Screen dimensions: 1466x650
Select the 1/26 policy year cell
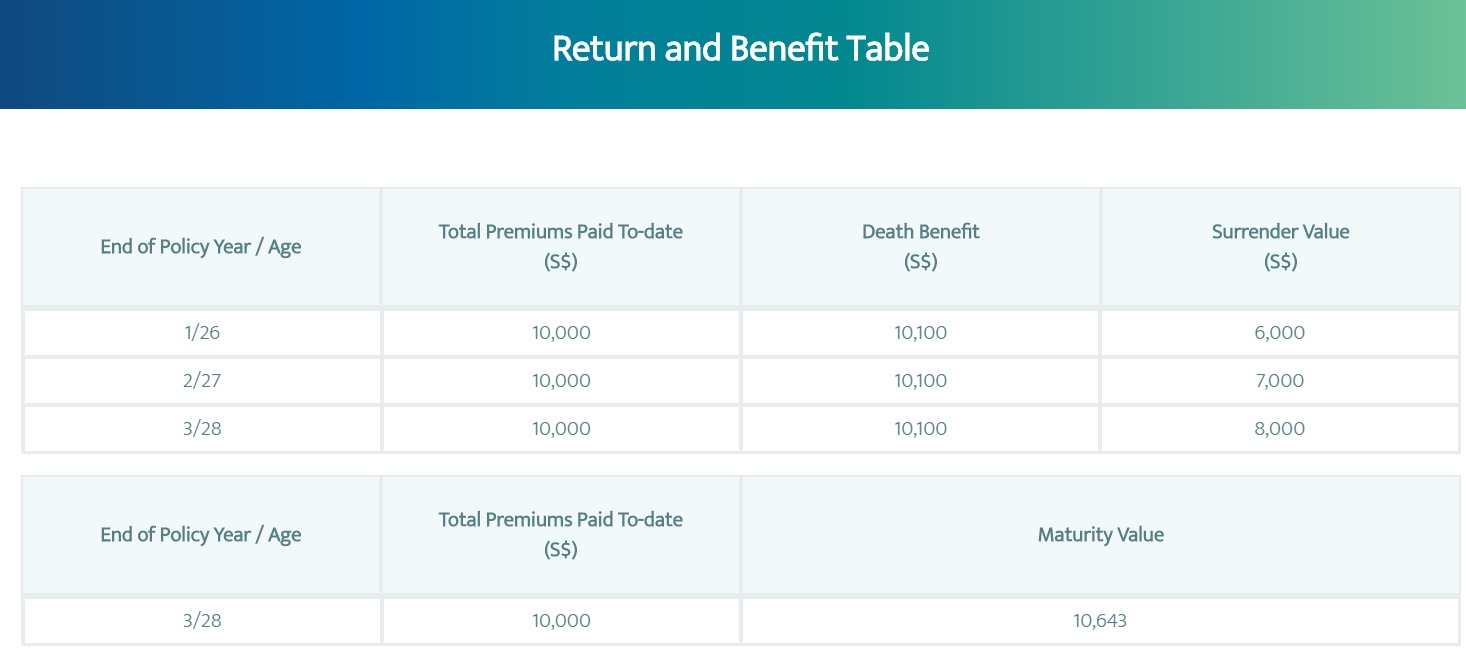[x=201, y=333]
